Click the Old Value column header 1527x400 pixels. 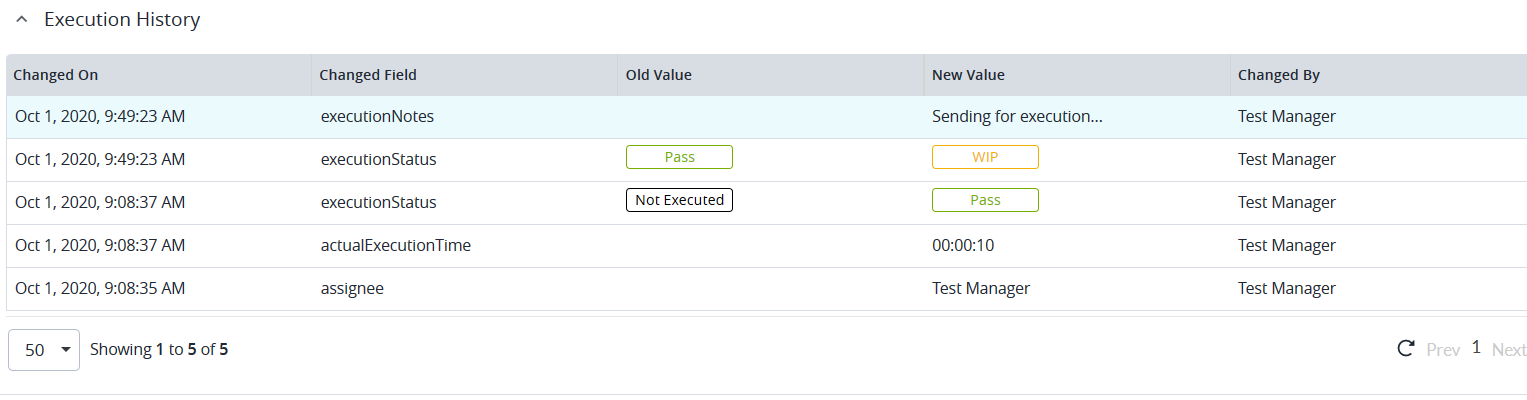click(x=658, y=75)
